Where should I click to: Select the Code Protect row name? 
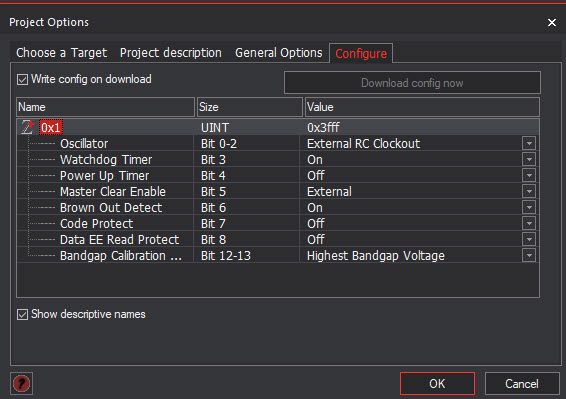[x=96, y=224]
